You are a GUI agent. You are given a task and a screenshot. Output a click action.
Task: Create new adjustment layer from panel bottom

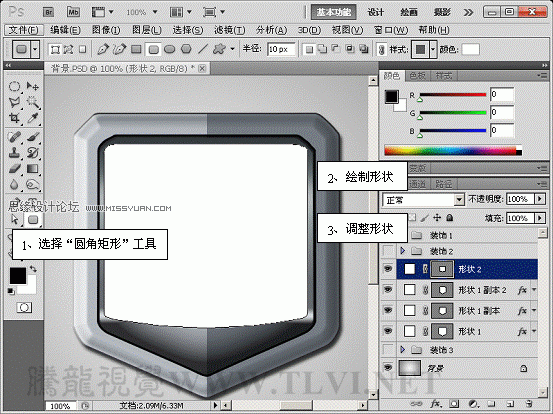[x=473, y=403]
